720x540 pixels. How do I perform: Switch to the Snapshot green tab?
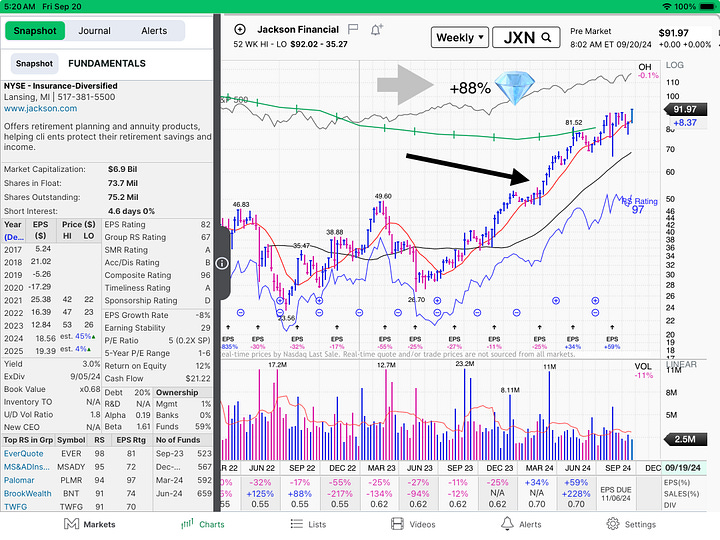tap(35, 31)
